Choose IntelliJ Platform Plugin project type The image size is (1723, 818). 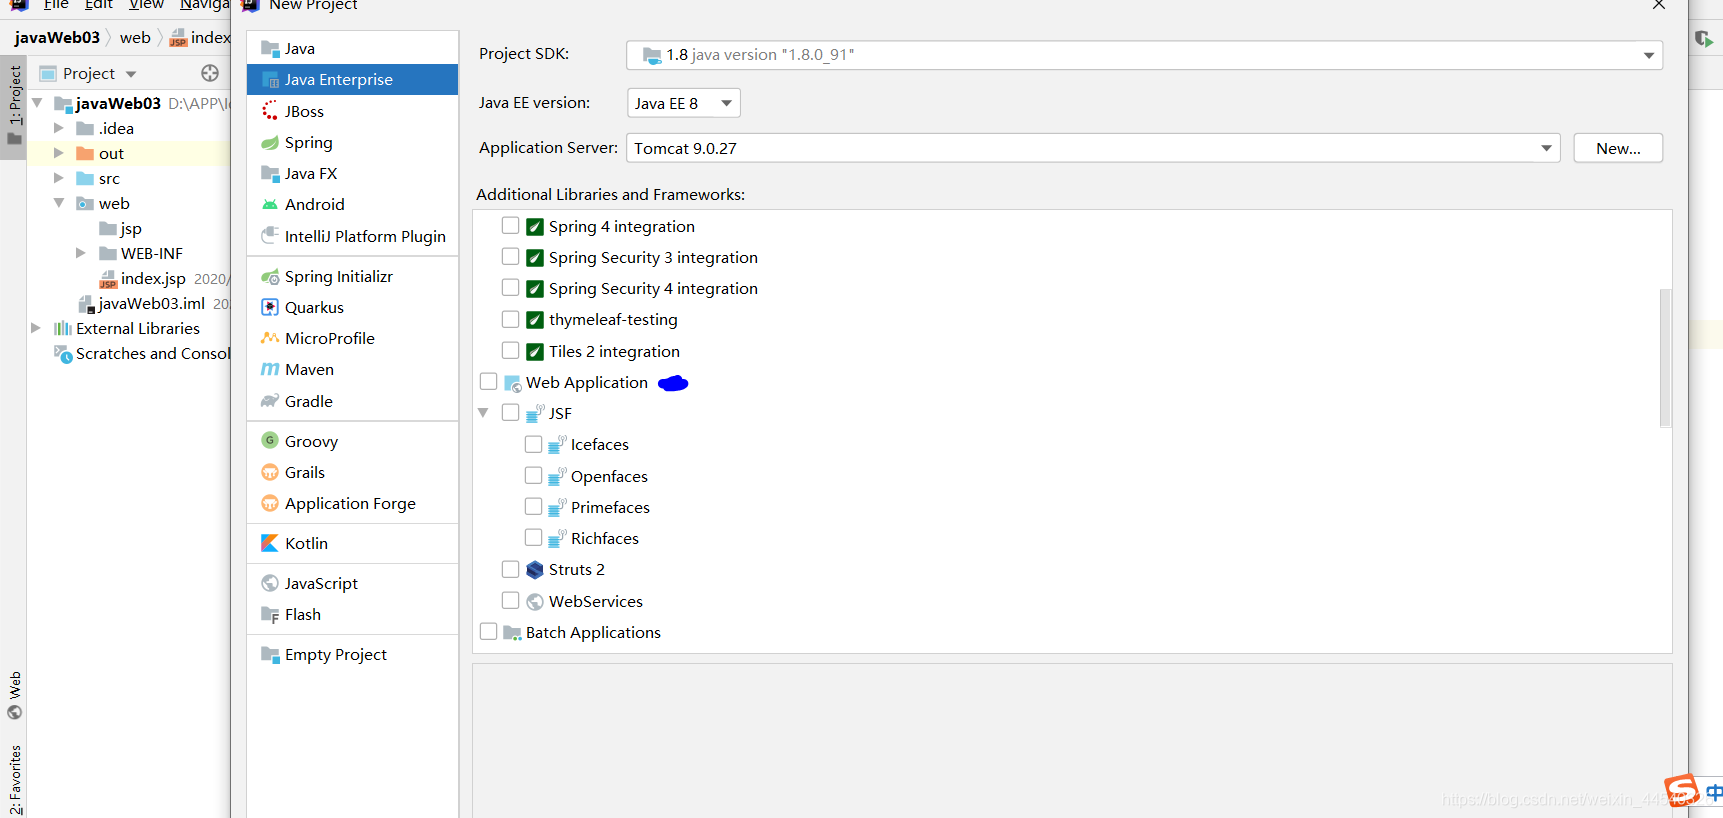pyautogui.click(x=352, y=236)
